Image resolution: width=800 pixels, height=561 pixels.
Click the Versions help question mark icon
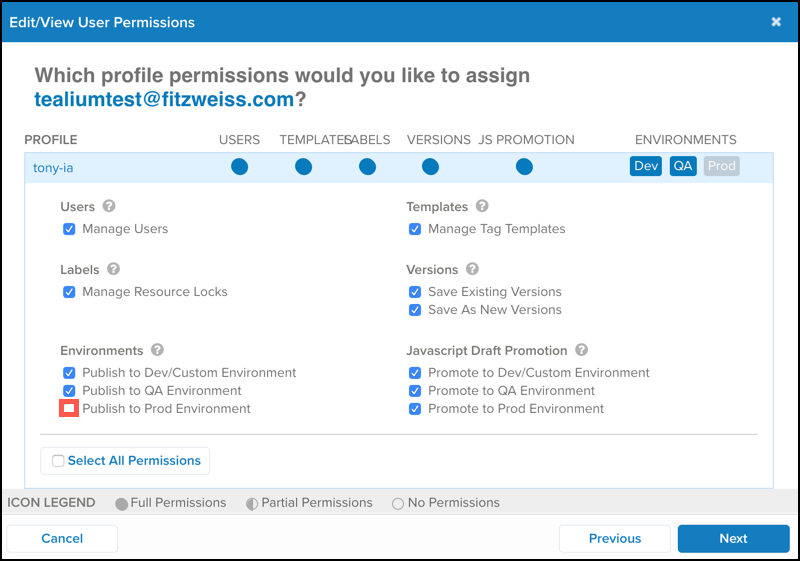[472, 269]
